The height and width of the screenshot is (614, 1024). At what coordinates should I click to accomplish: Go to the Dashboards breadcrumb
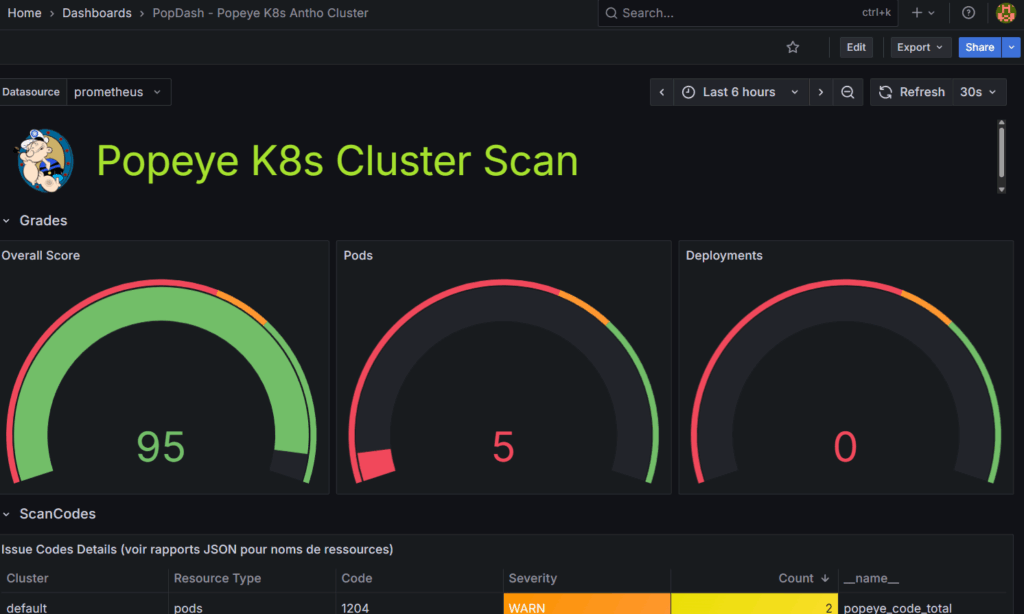[97, 13]
